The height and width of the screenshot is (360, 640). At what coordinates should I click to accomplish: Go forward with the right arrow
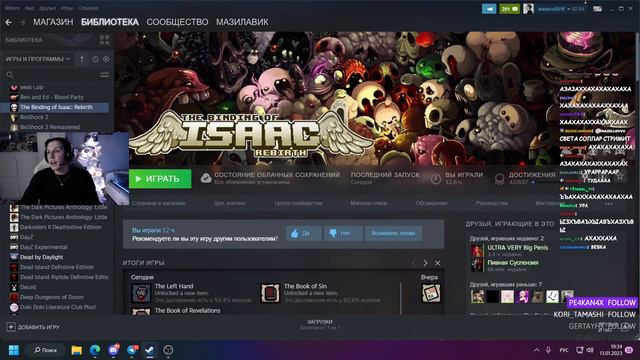pos(22,22)
